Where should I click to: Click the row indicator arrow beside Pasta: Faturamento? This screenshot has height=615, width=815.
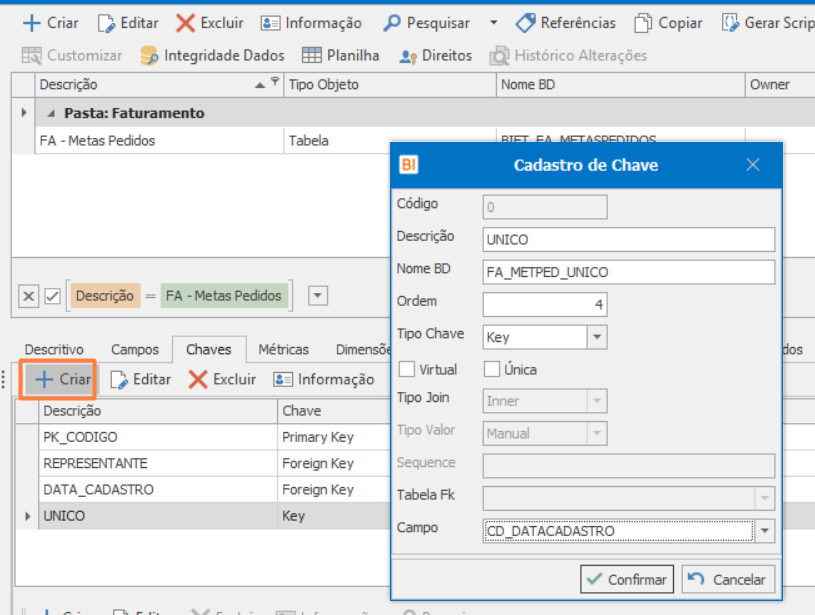tap(23, 112)
